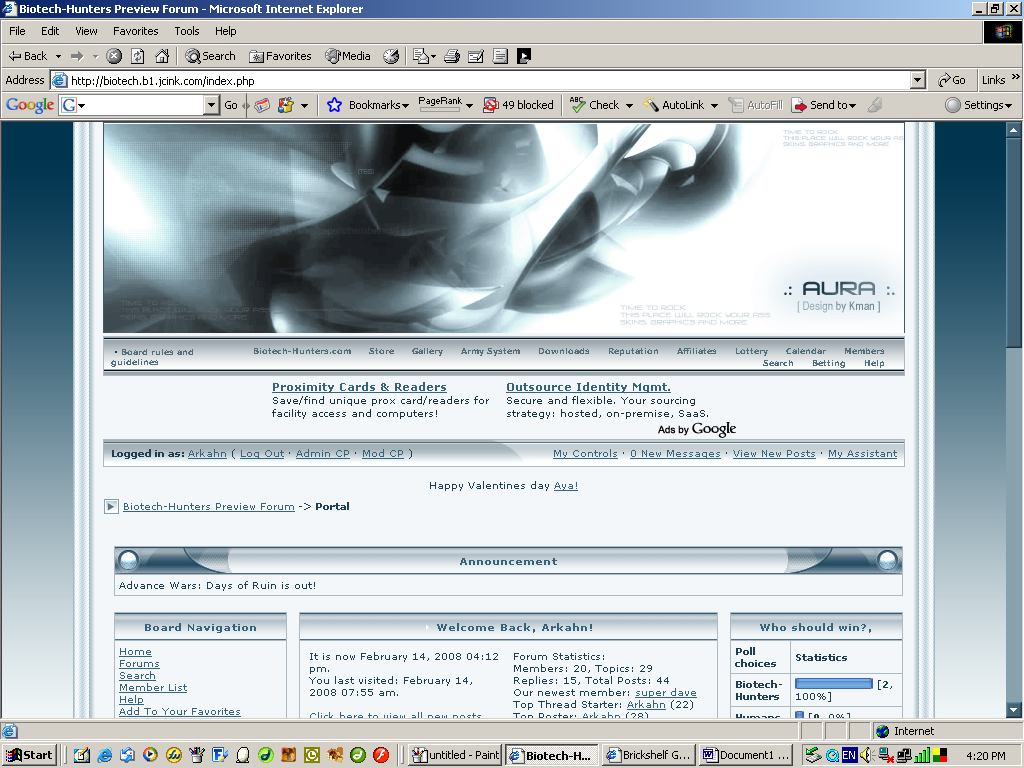Click the red Flash quick launch icon
The height and width of the screenshot is (768, 1024).
[381, 755]
